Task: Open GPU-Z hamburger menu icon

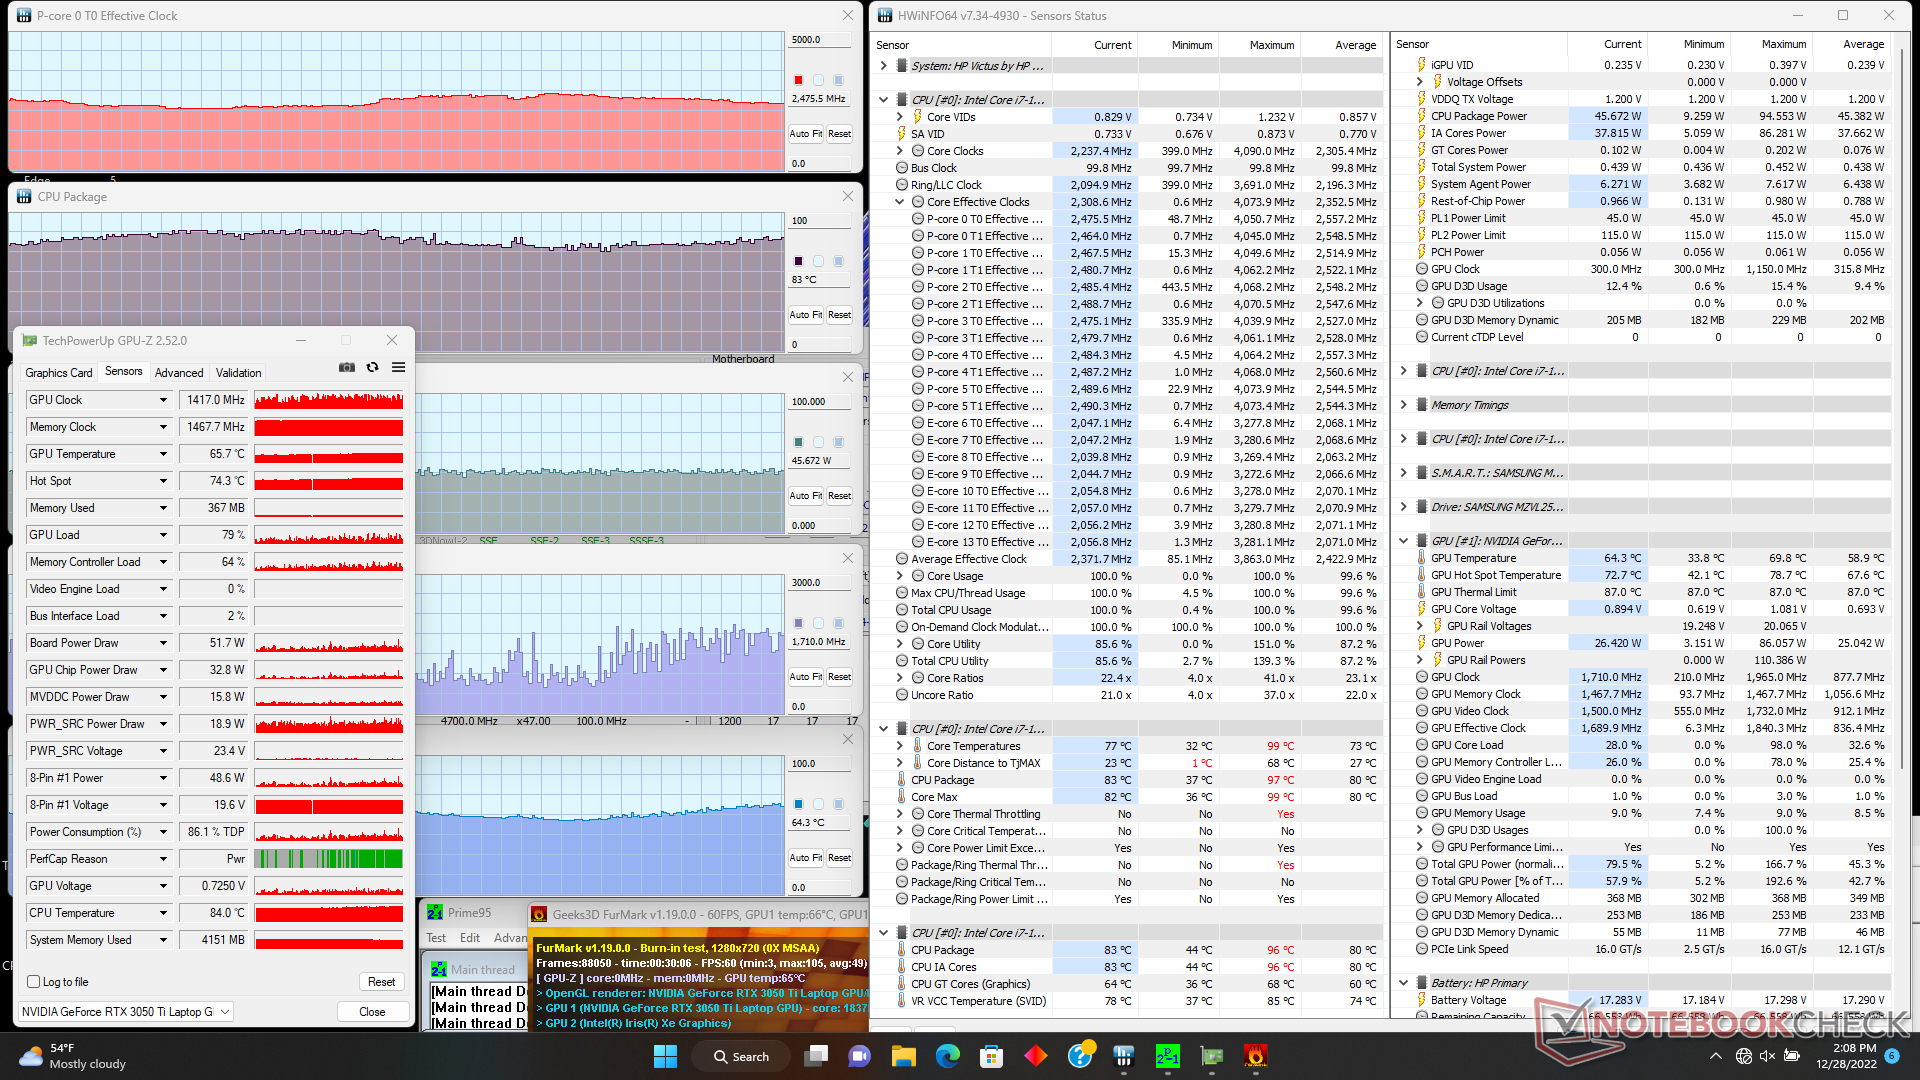Action: coord(398,368)
